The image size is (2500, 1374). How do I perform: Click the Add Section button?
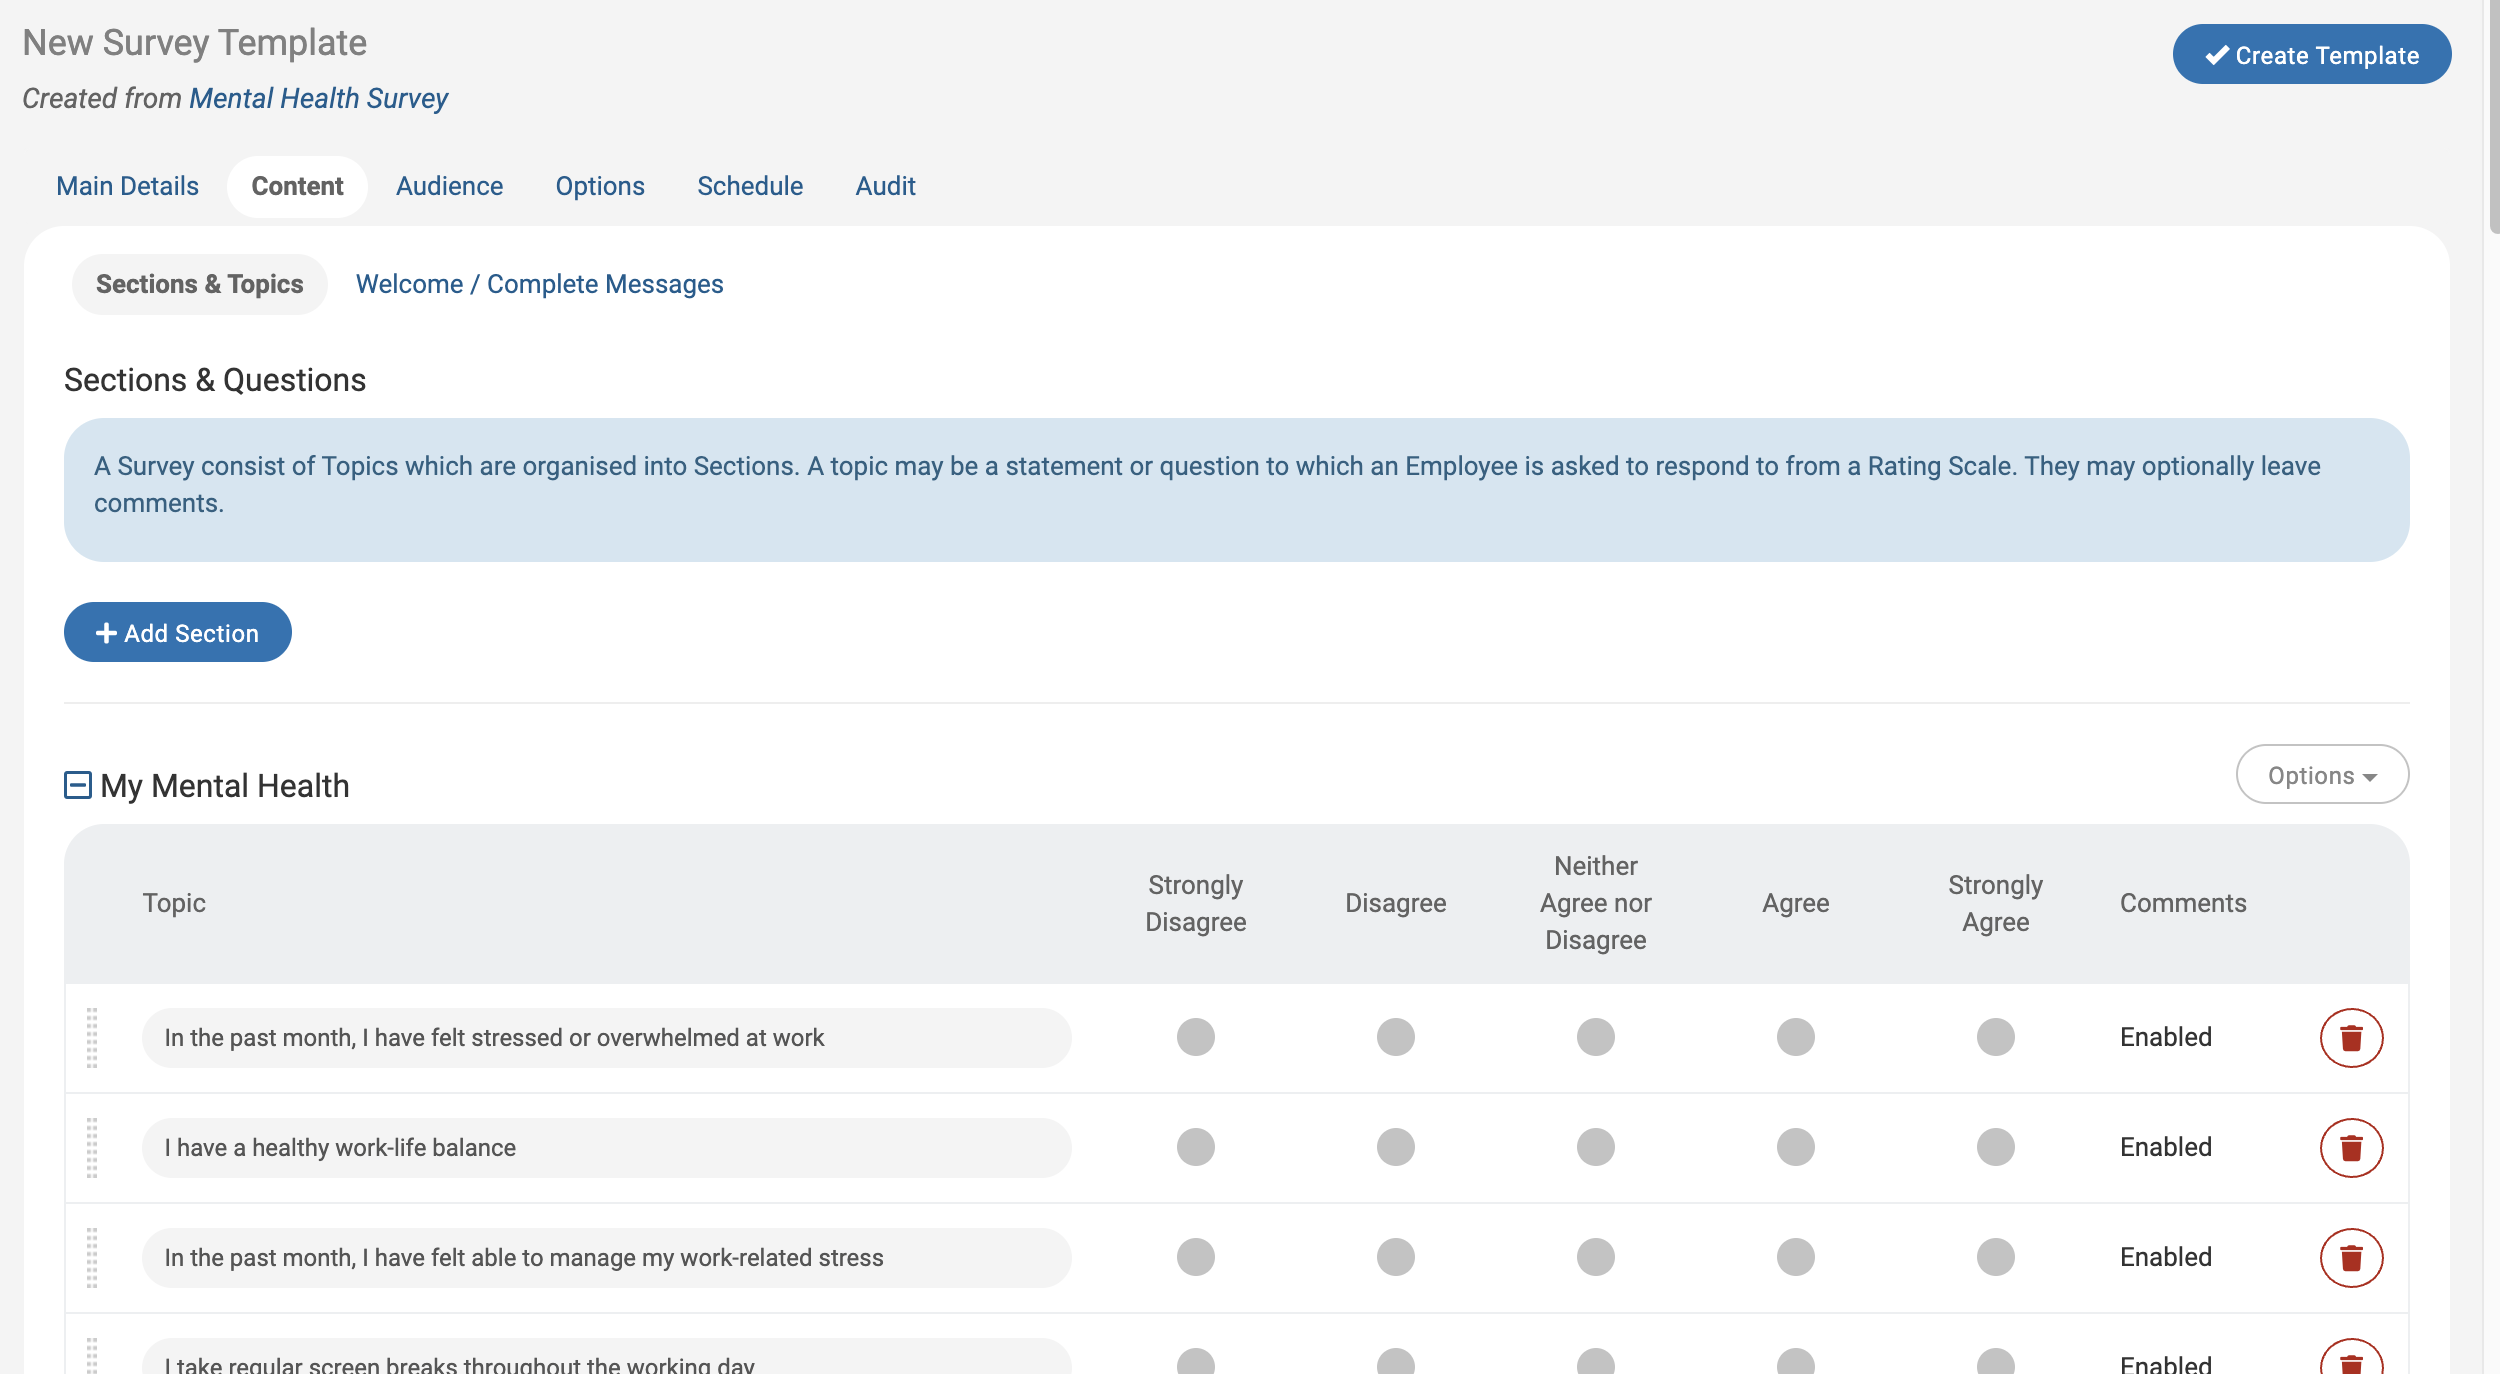pos(178,632)
